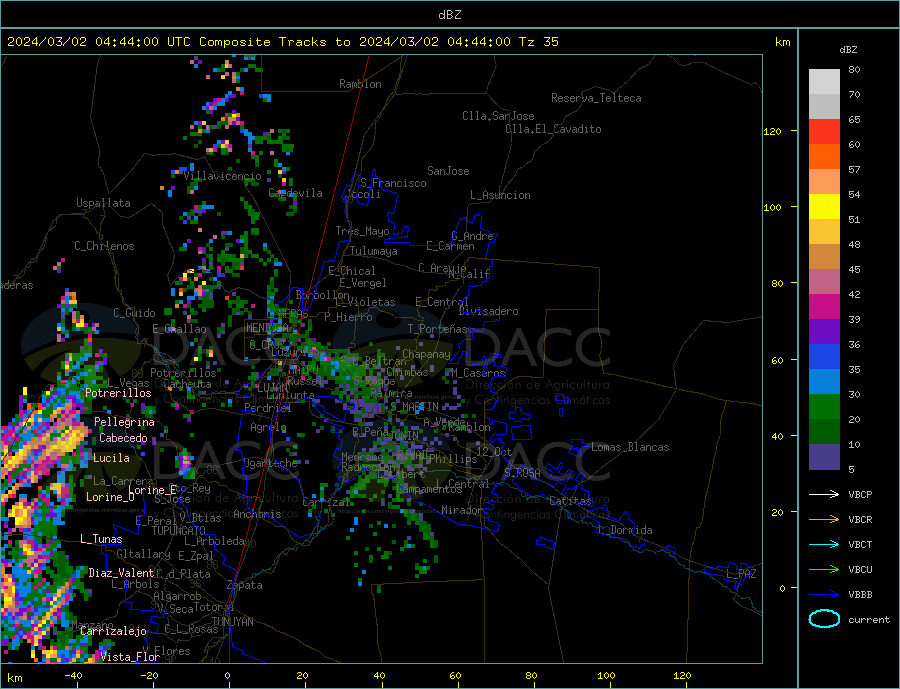Click the 'Zapata' place label
Screen dimensions: 900x689
click(x=245, y=585)
